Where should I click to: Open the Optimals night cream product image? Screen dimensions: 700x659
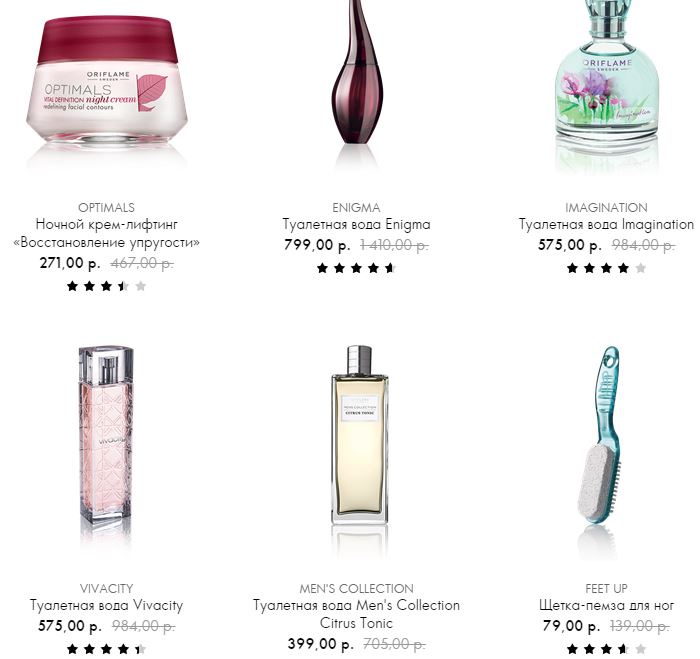(106, 85)
